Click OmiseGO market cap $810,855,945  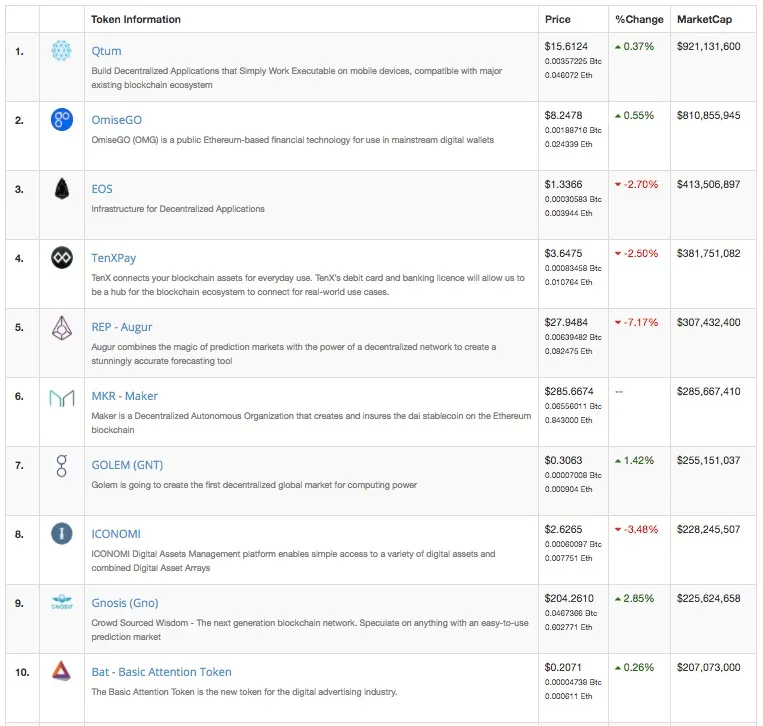point(708,115)
